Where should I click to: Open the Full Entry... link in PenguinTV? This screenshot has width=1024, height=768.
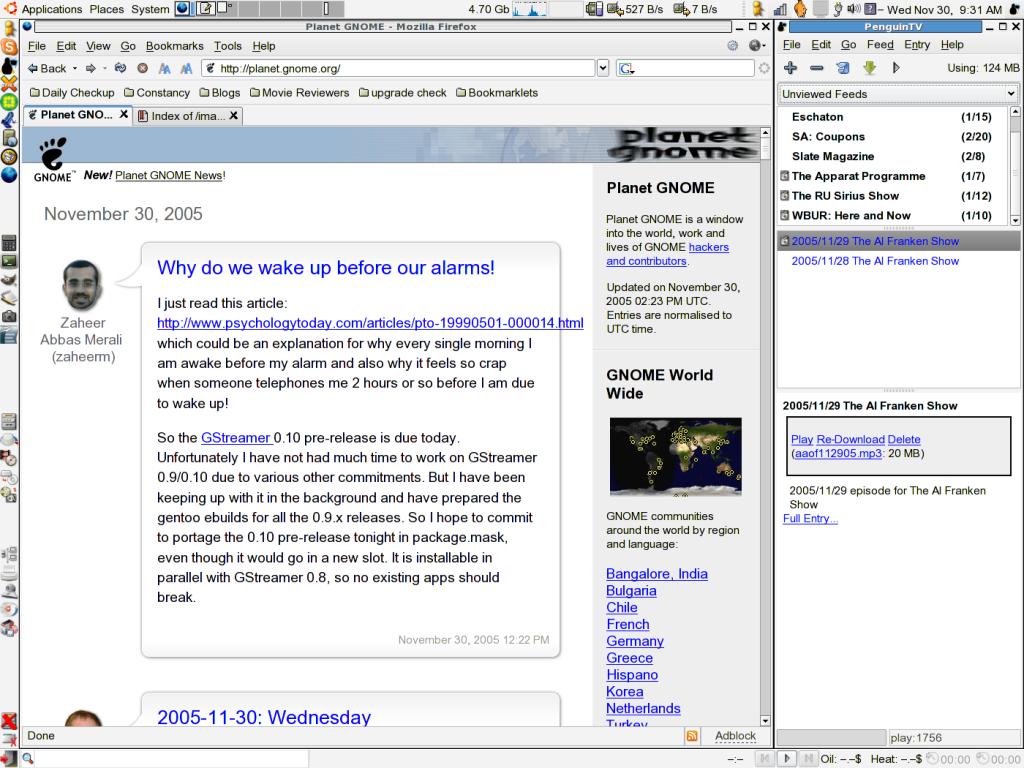pyautogui.click(x=810, y=519)
